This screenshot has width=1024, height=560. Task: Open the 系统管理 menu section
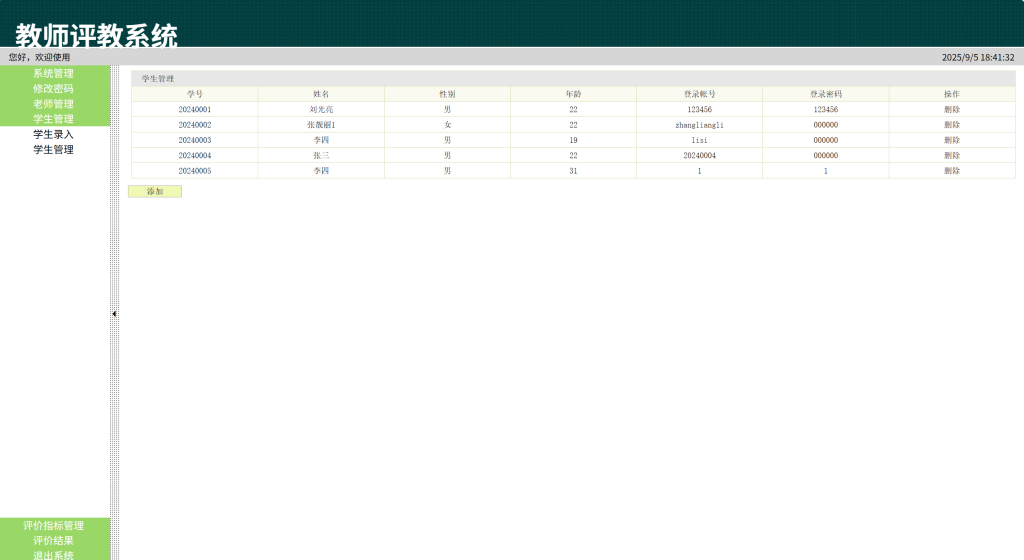[x=54, y=73]
